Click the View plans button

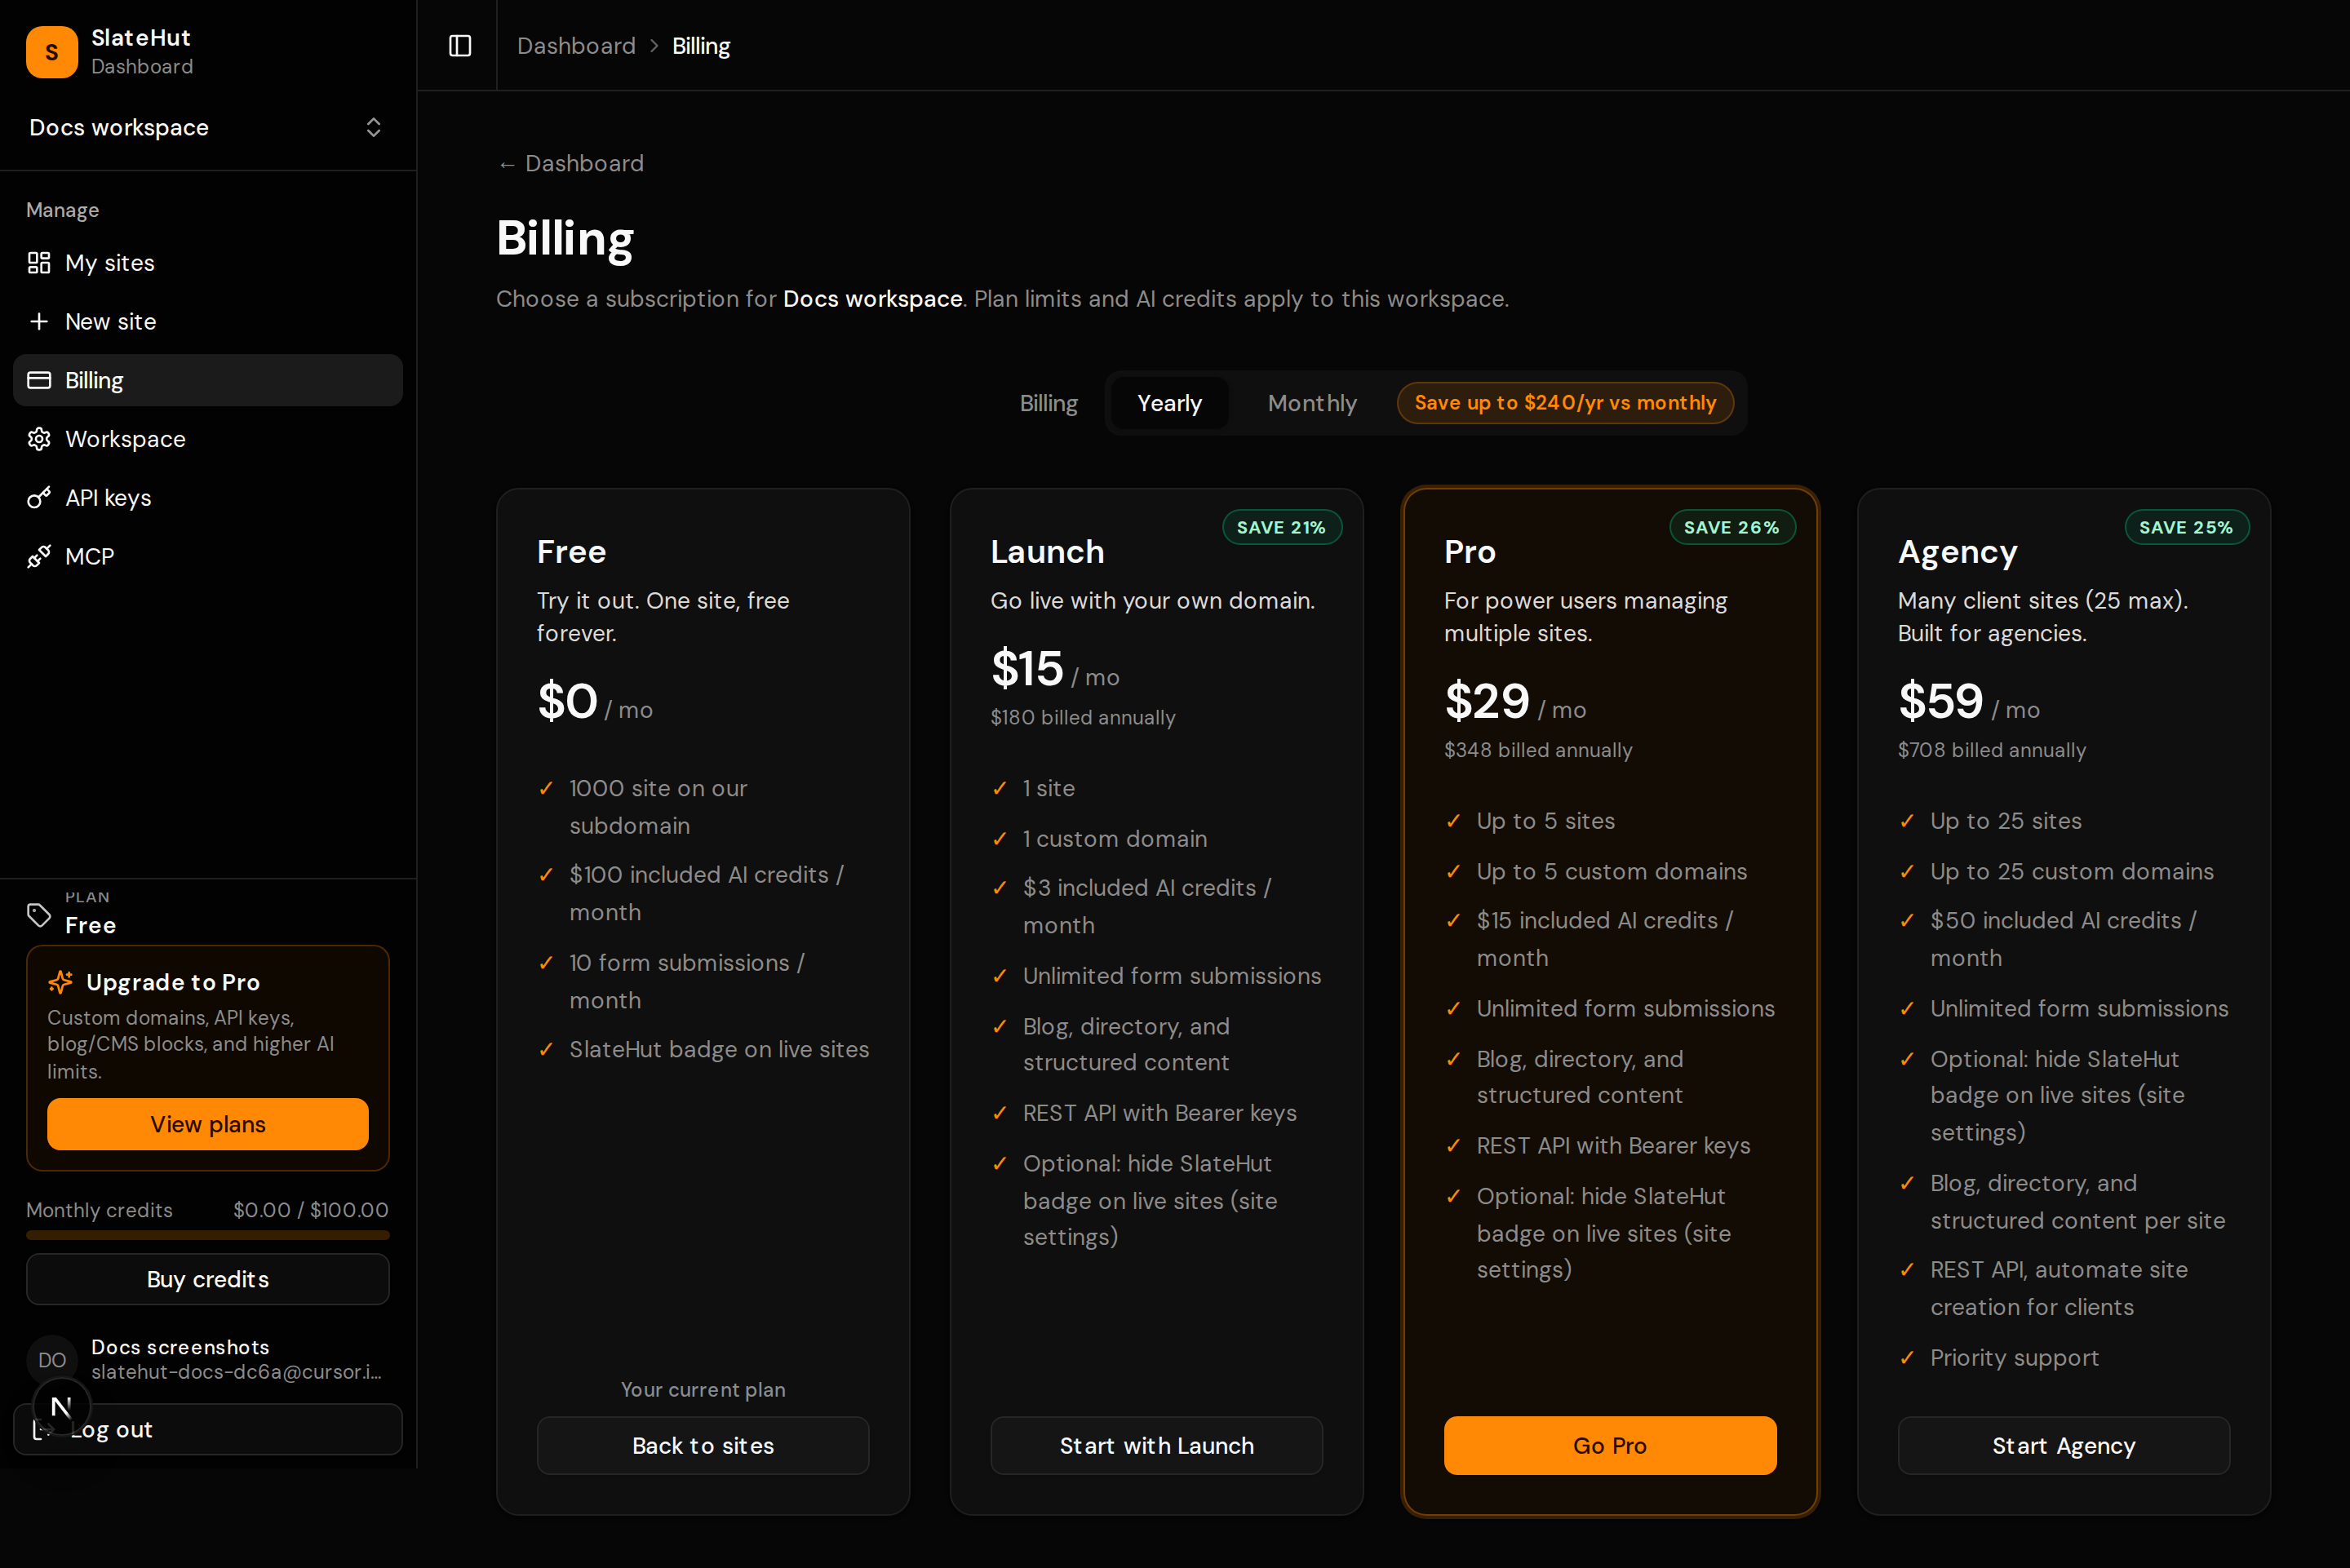click(208, 1124)
